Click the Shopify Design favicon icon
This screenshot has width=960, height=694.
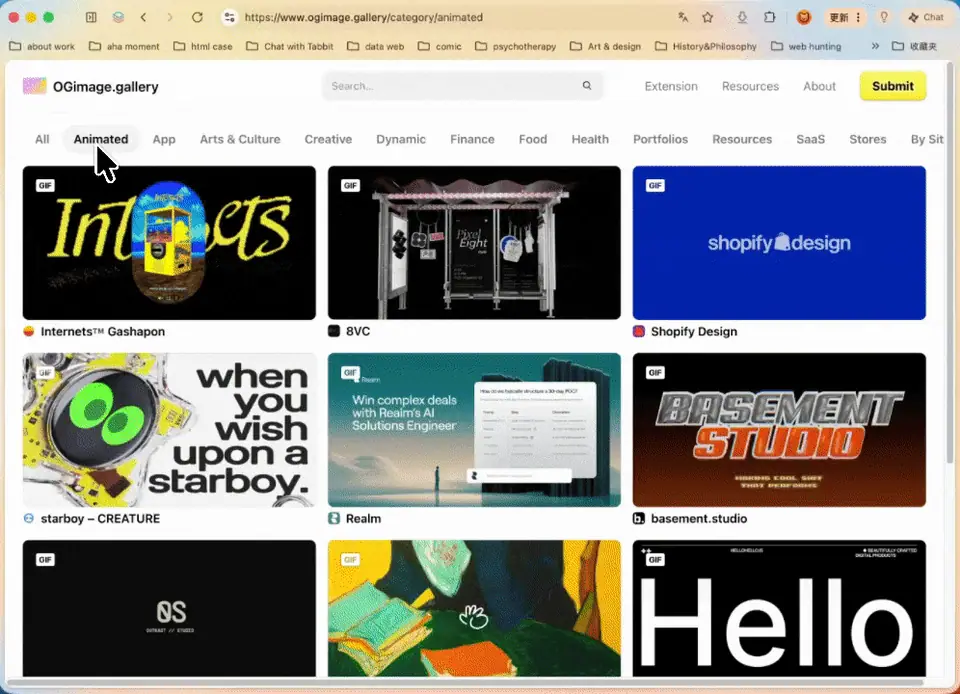click(x=639, y=331)
